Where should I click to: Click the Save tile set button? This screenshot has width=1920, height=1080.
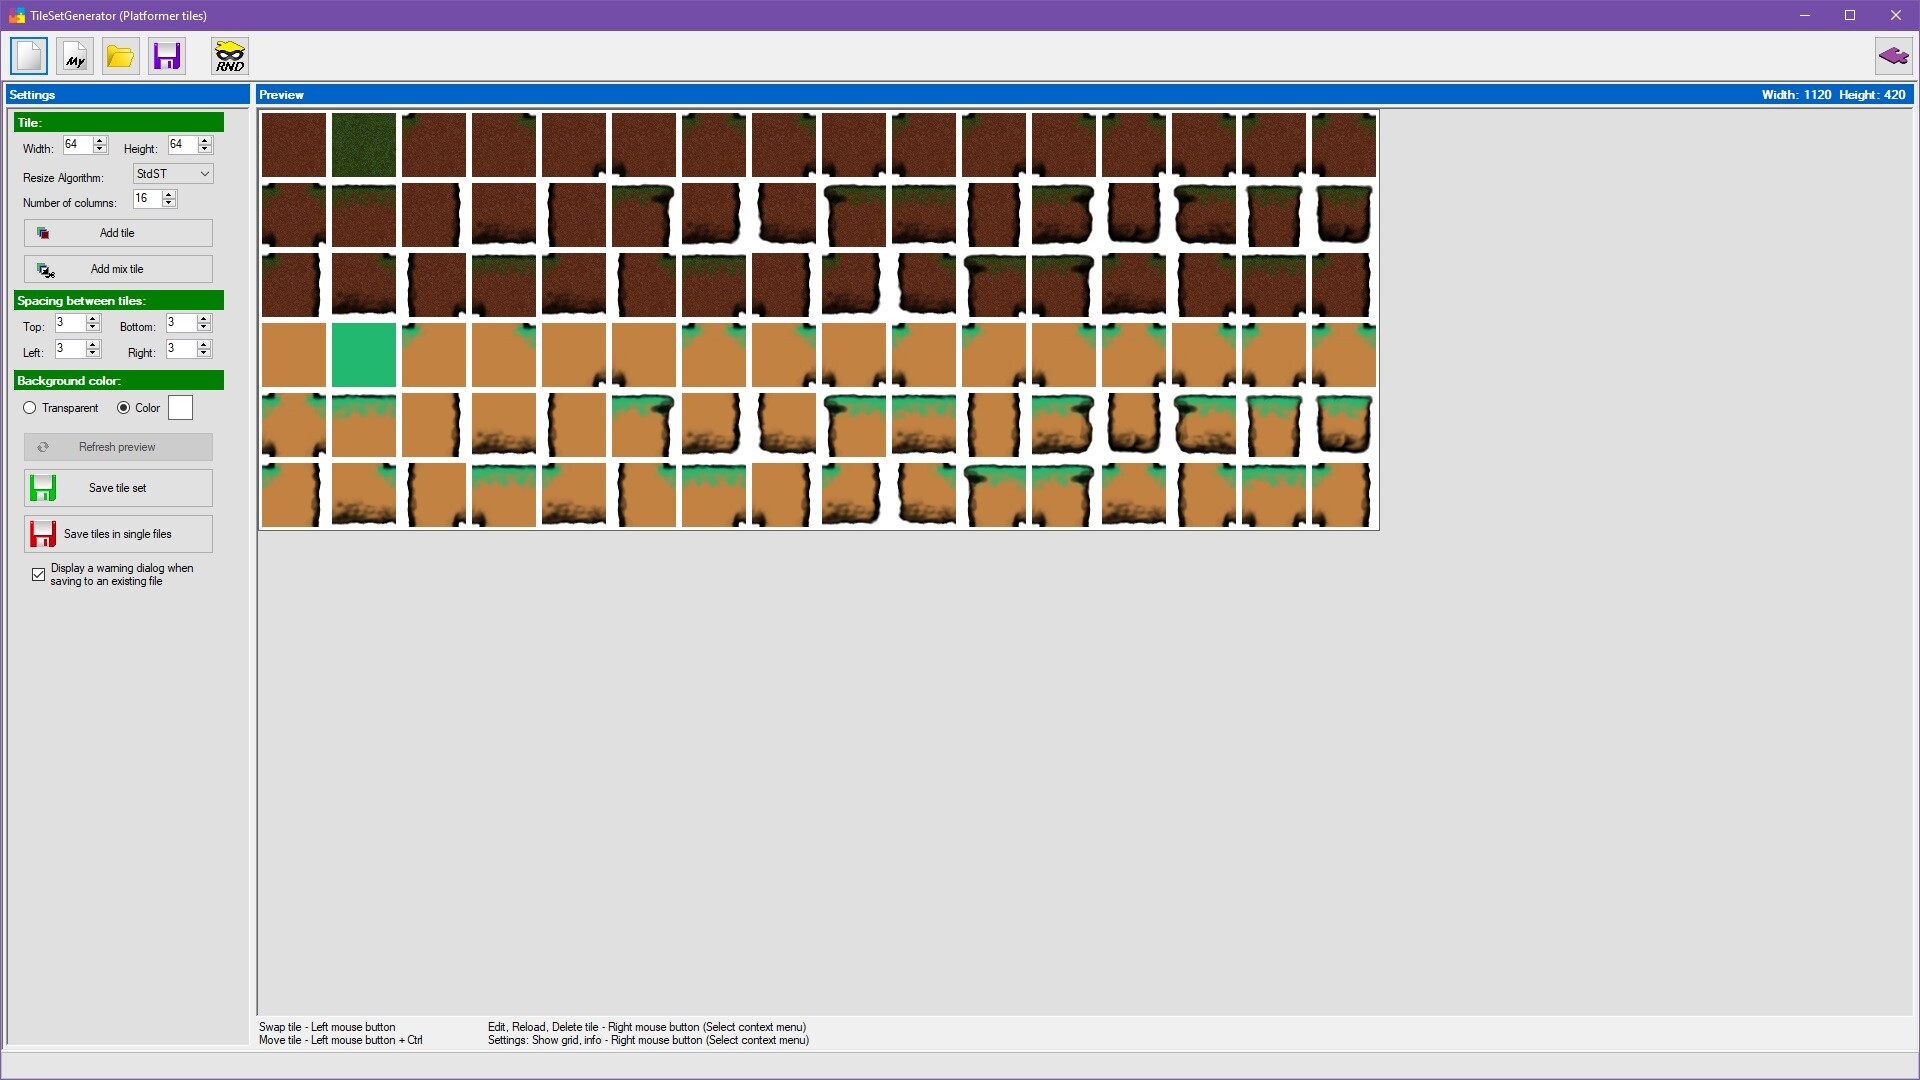(x=117, y=488)
